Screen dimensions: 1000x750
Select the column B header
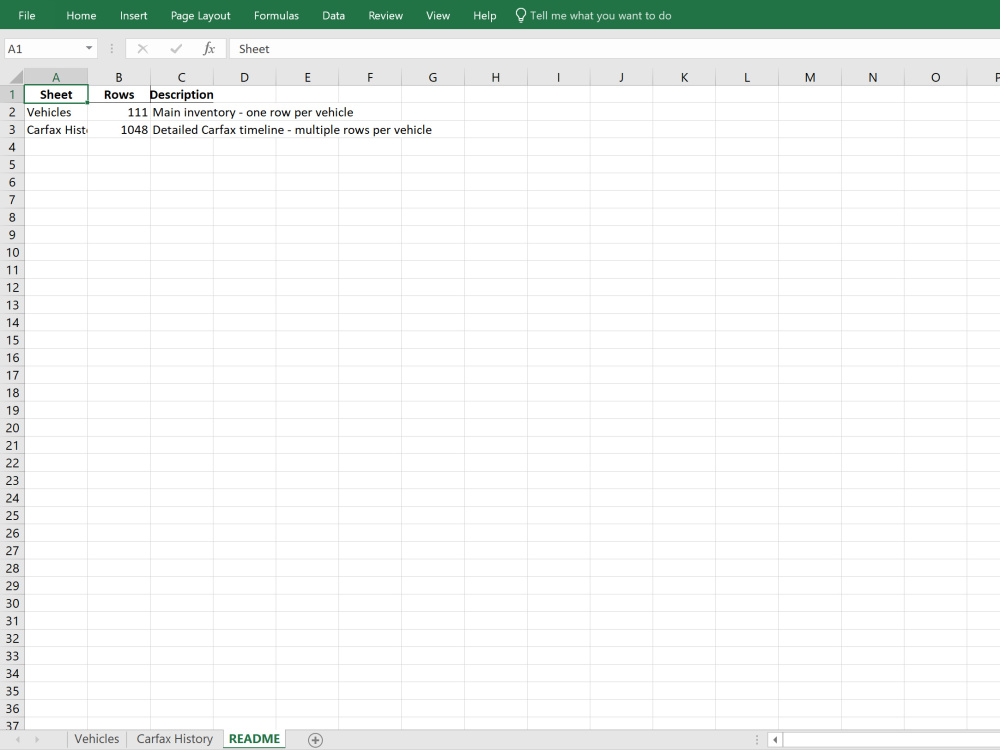click(119, 77)
